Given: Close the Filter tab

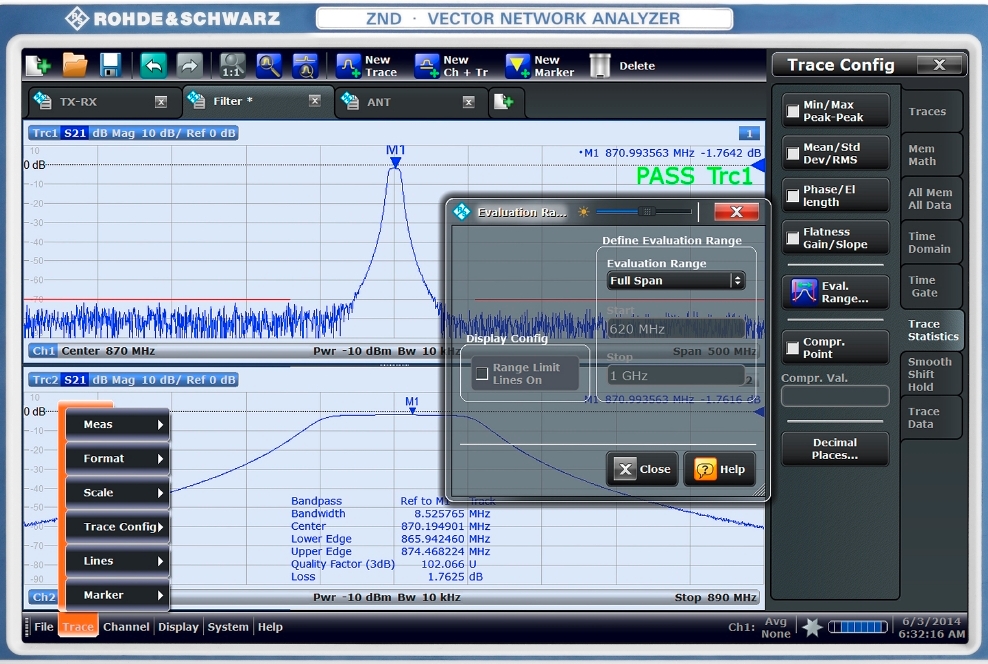Looking at the screenshot, I should pos(315,101).
